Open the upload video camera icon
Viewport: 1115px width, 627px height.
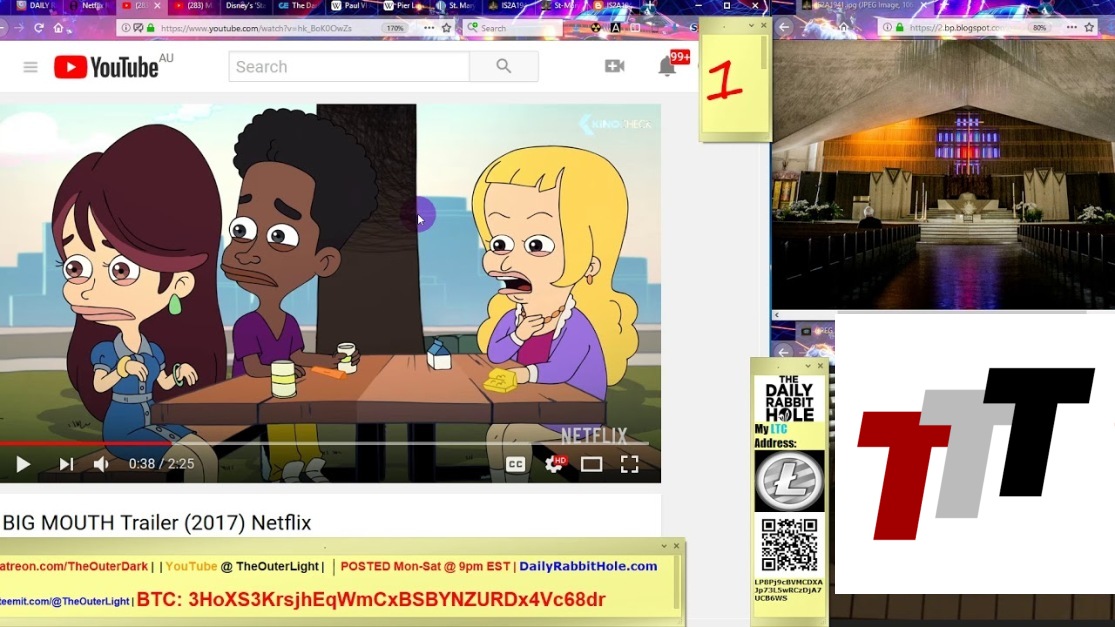[x=614, y=67]
